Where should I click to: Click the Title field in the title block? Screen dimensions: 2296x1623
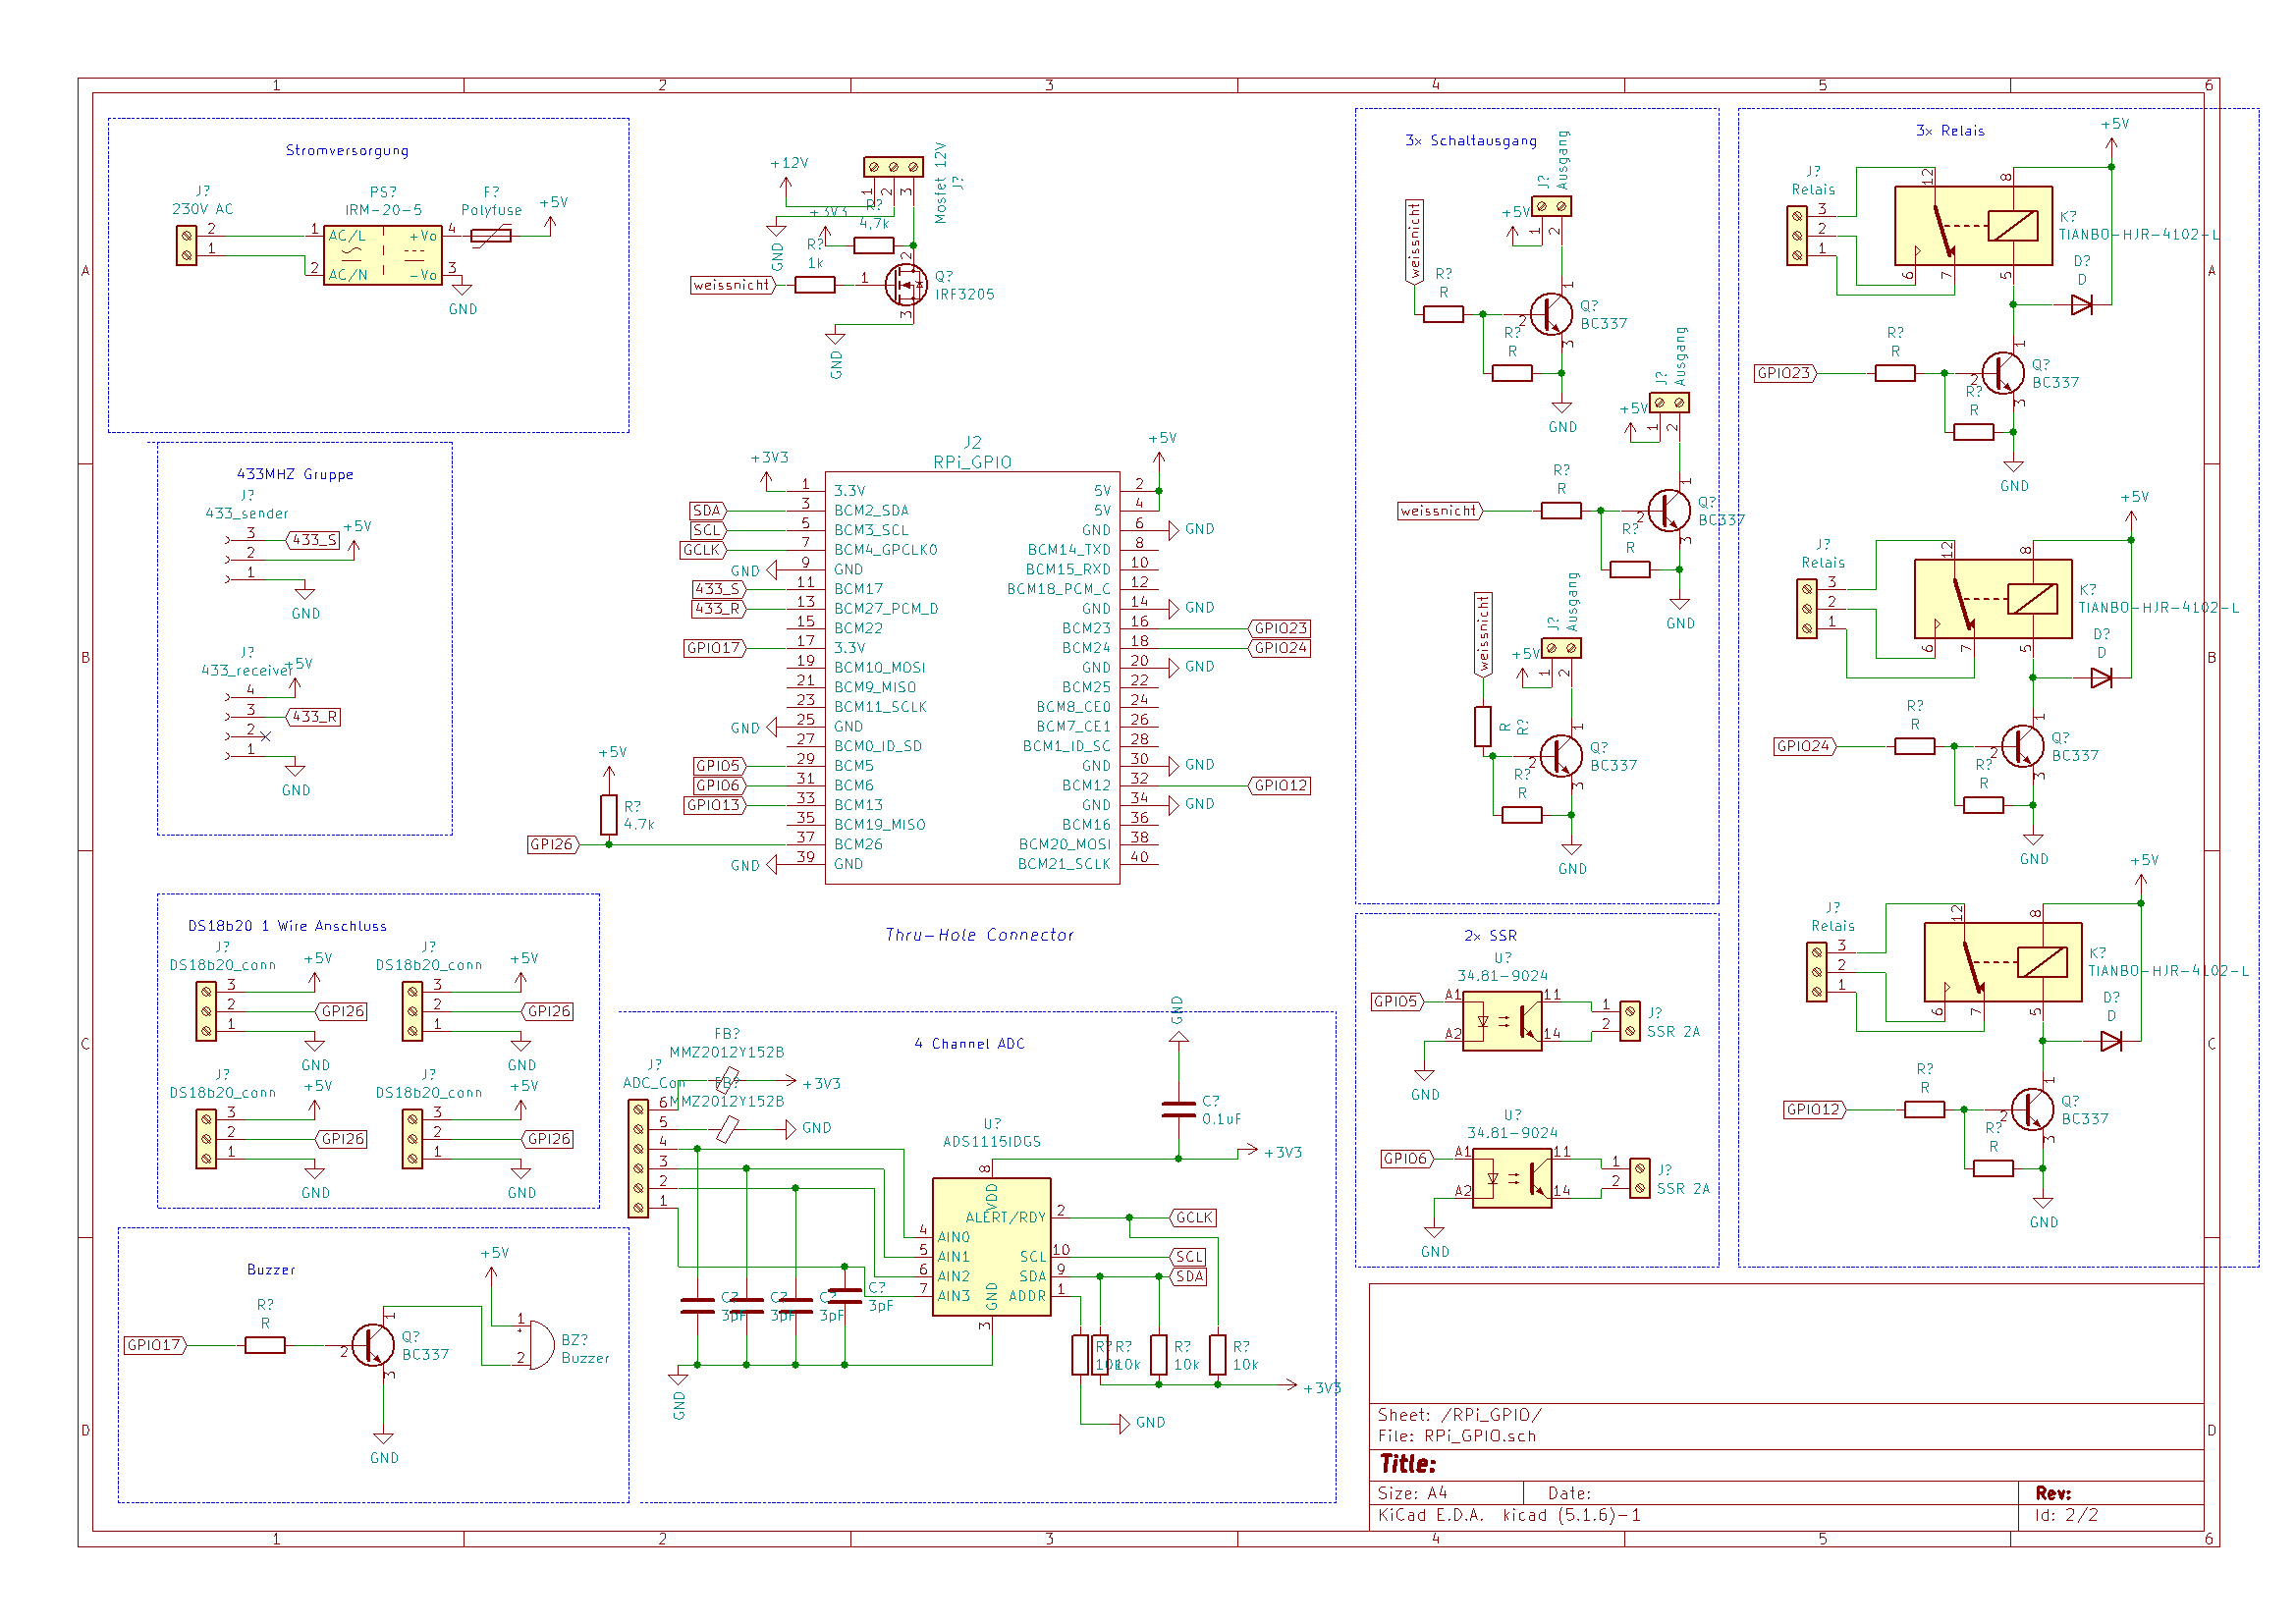point(1407,1464)
